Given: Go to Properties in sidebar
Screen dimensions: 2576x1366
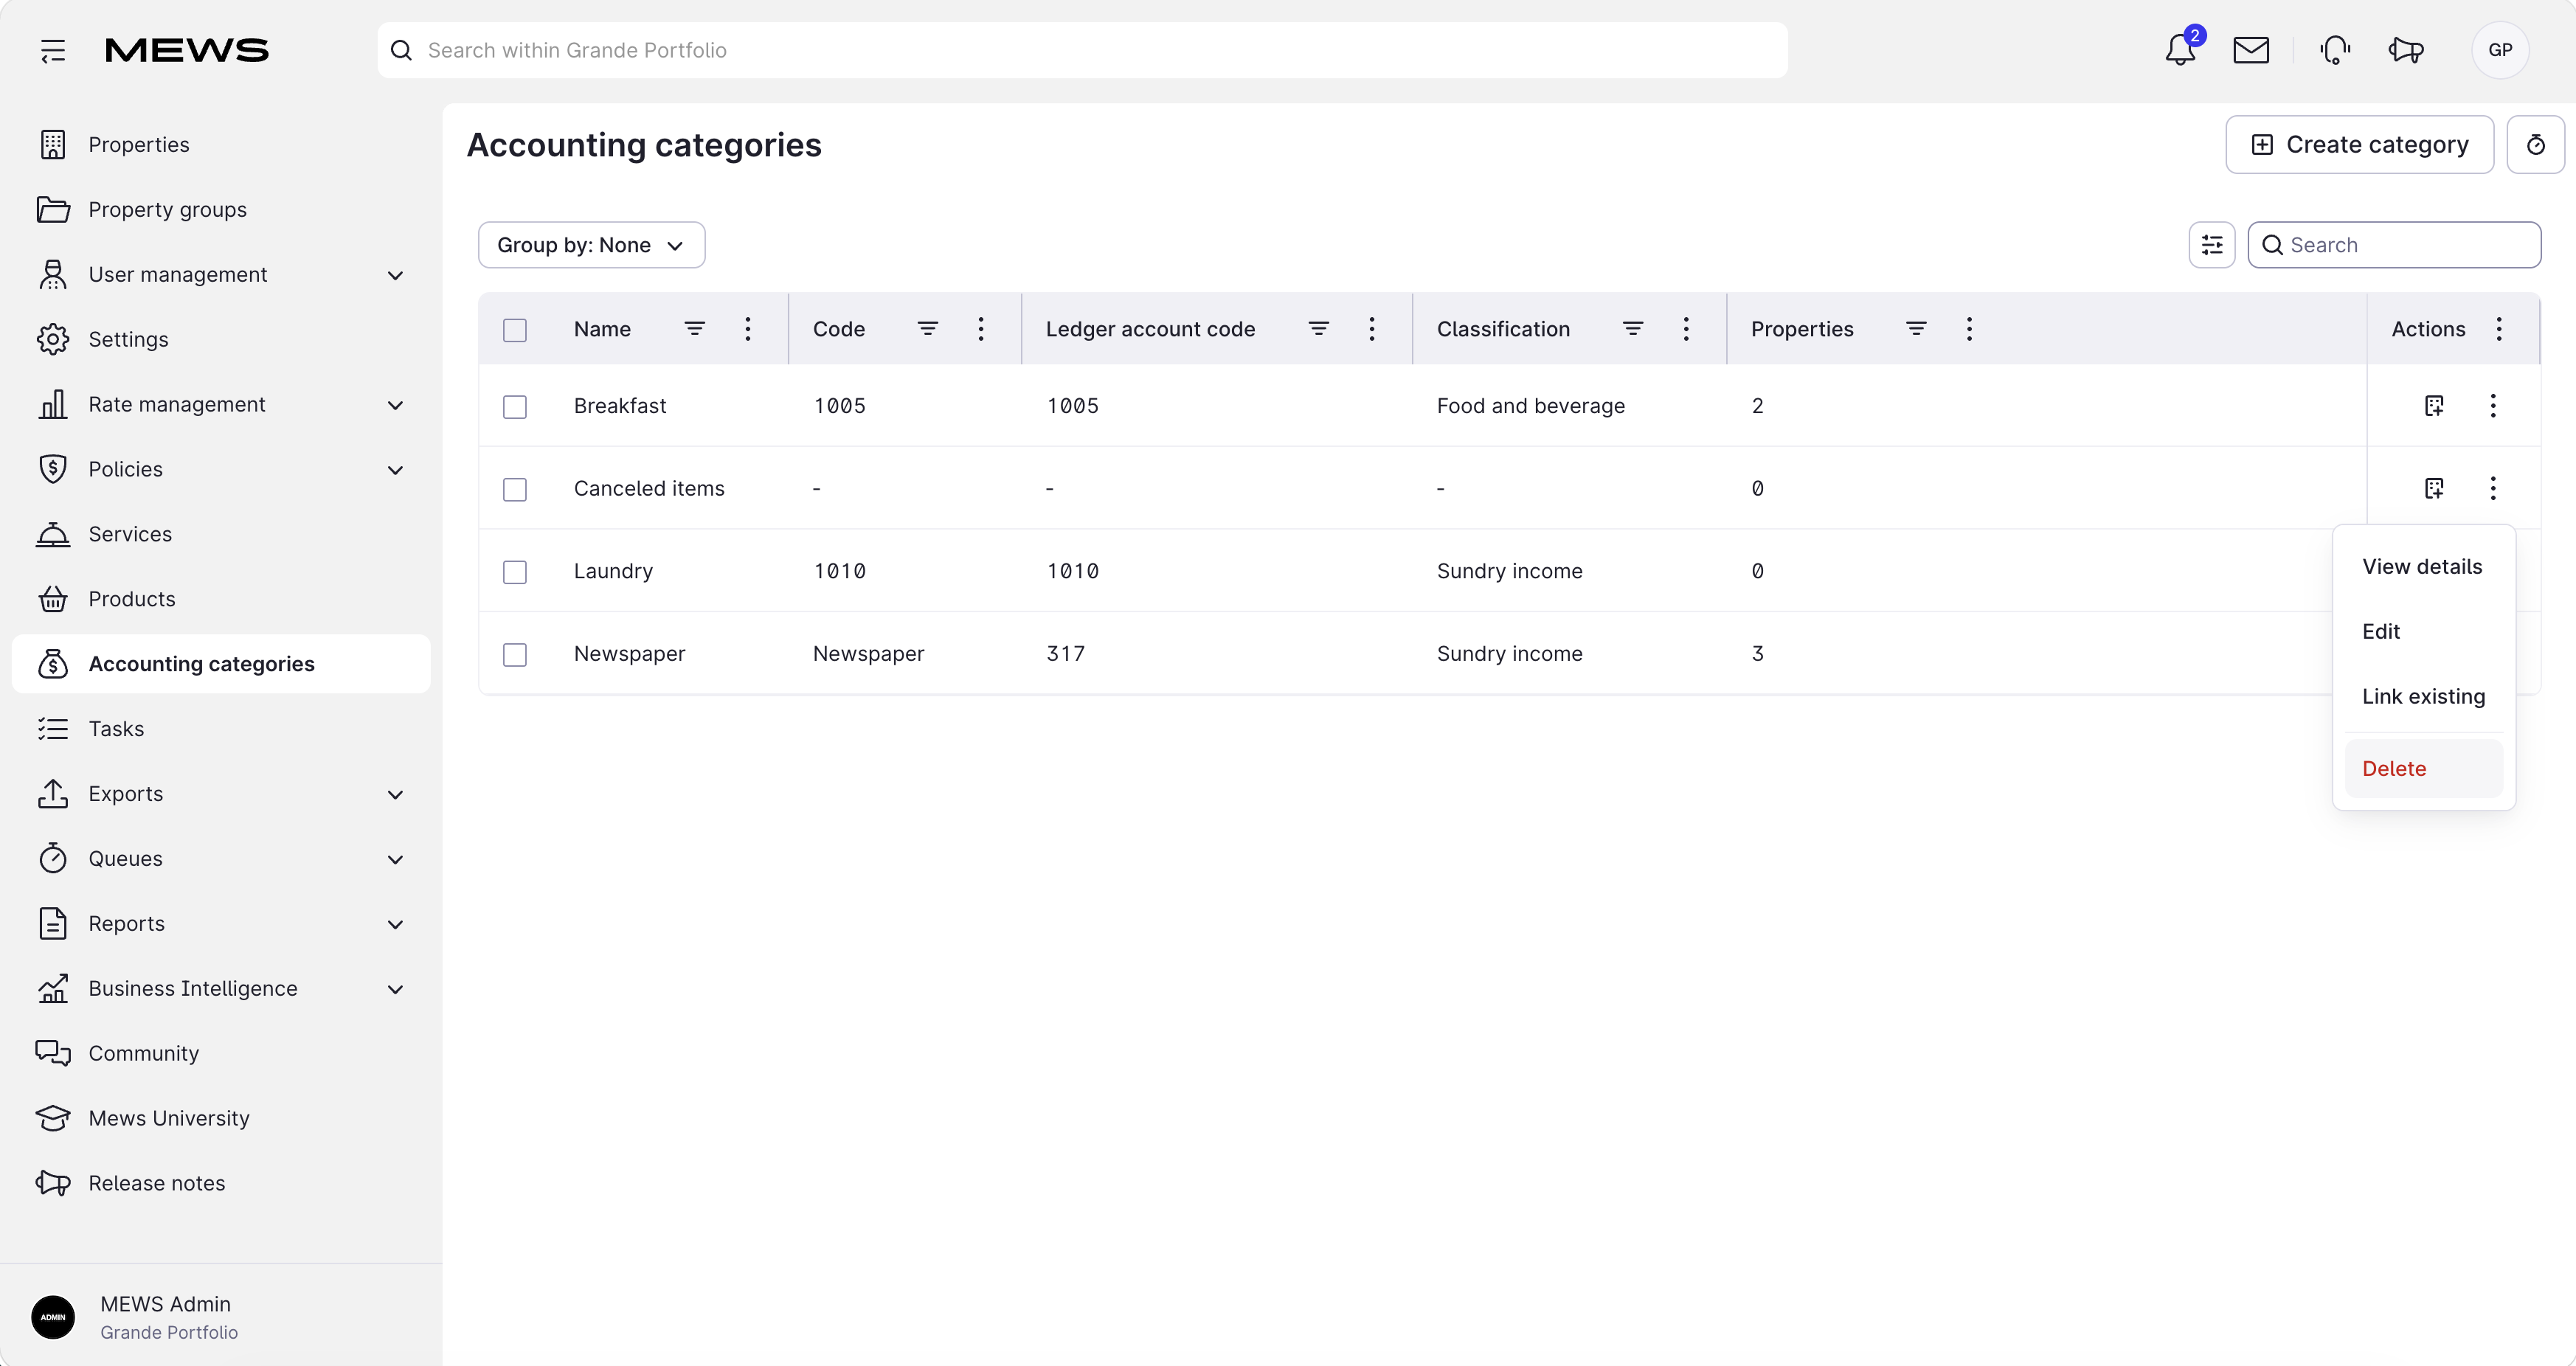Looking at the screenshot, I should click(x=221, y=145).
